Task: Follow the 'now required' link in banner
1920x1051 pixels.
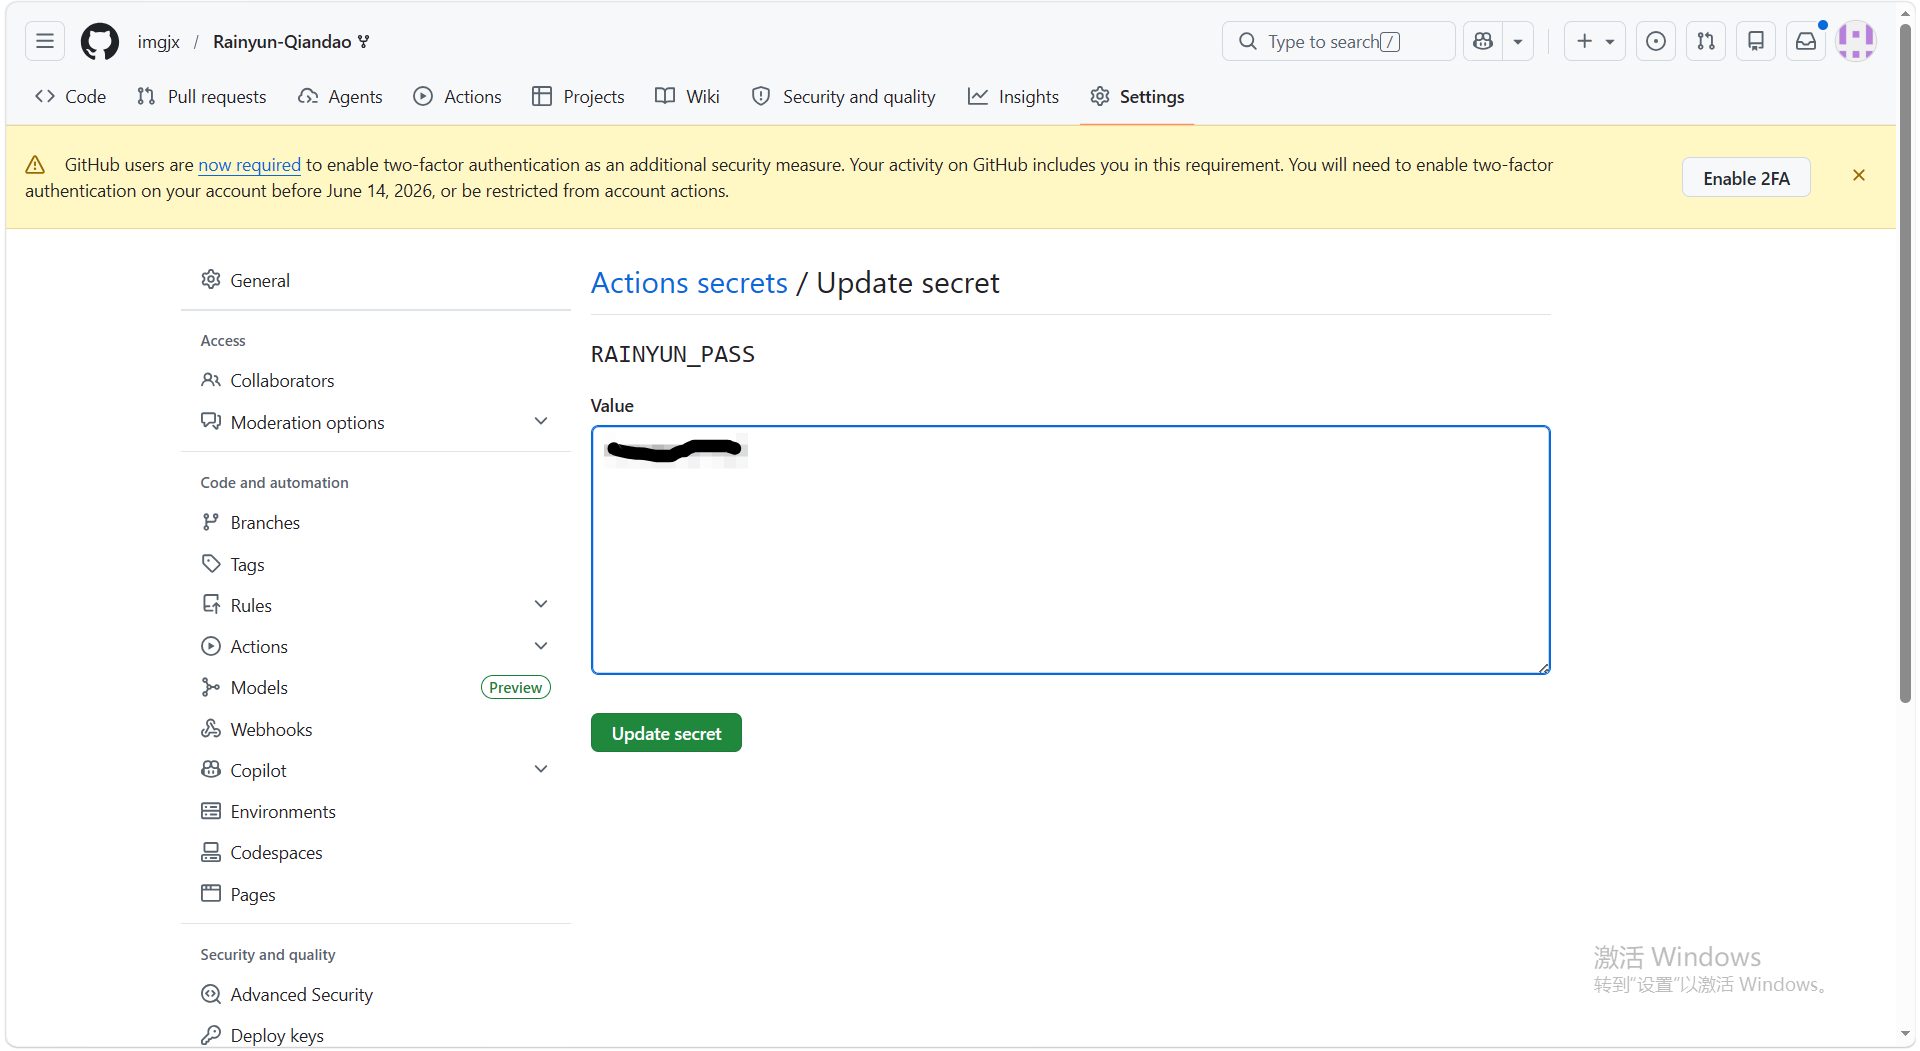Action: click(249, 165)
